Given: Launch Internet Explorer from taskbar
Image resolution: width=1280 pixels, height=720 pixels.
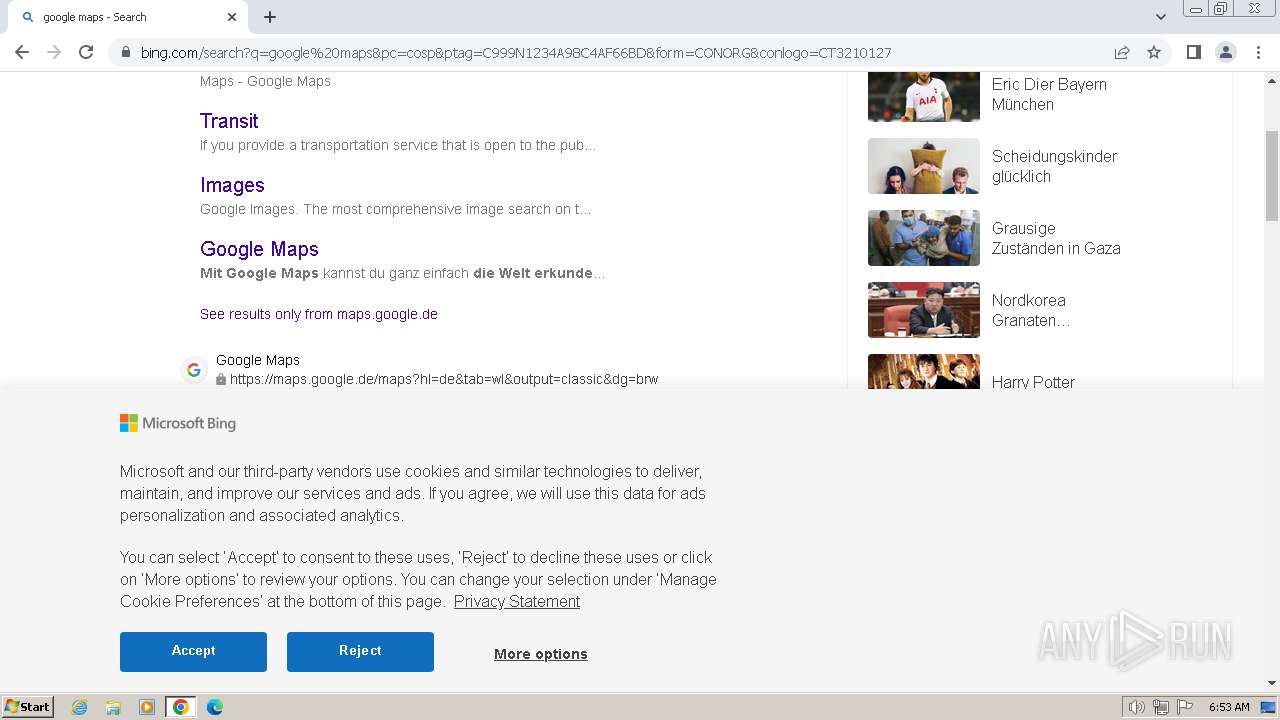Looking at the screenshot, I should (x=79, y=707).
